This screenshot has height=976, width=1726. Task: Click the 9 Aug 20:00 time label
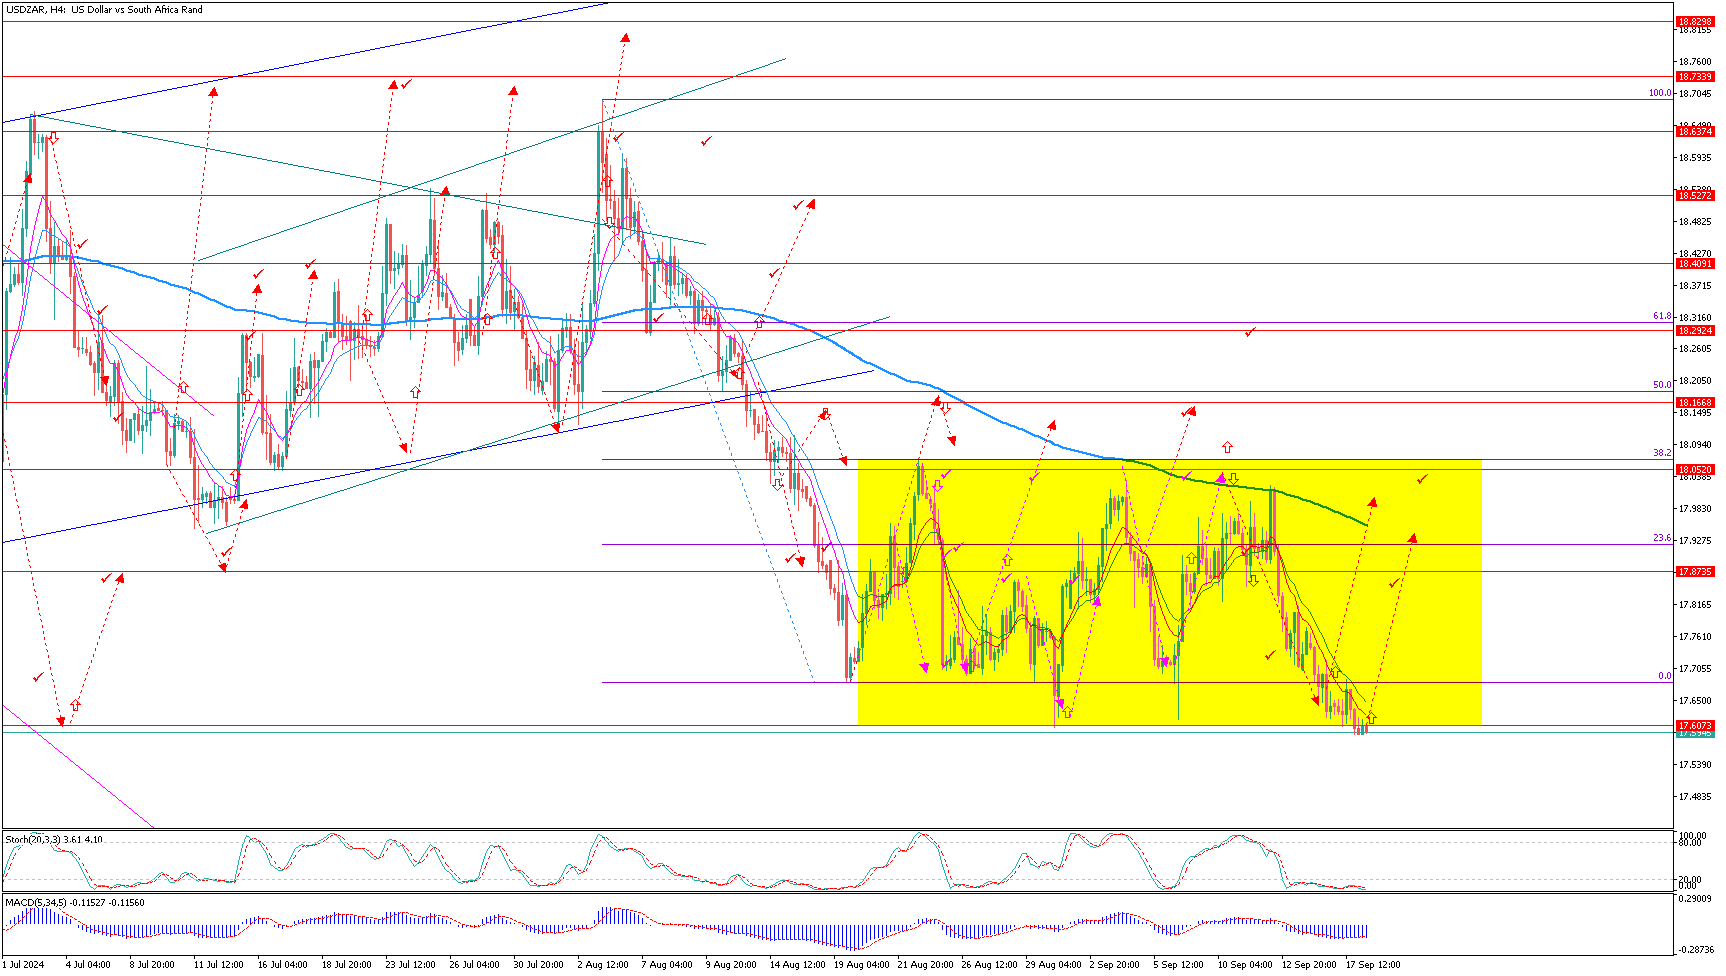pos(731,965)
